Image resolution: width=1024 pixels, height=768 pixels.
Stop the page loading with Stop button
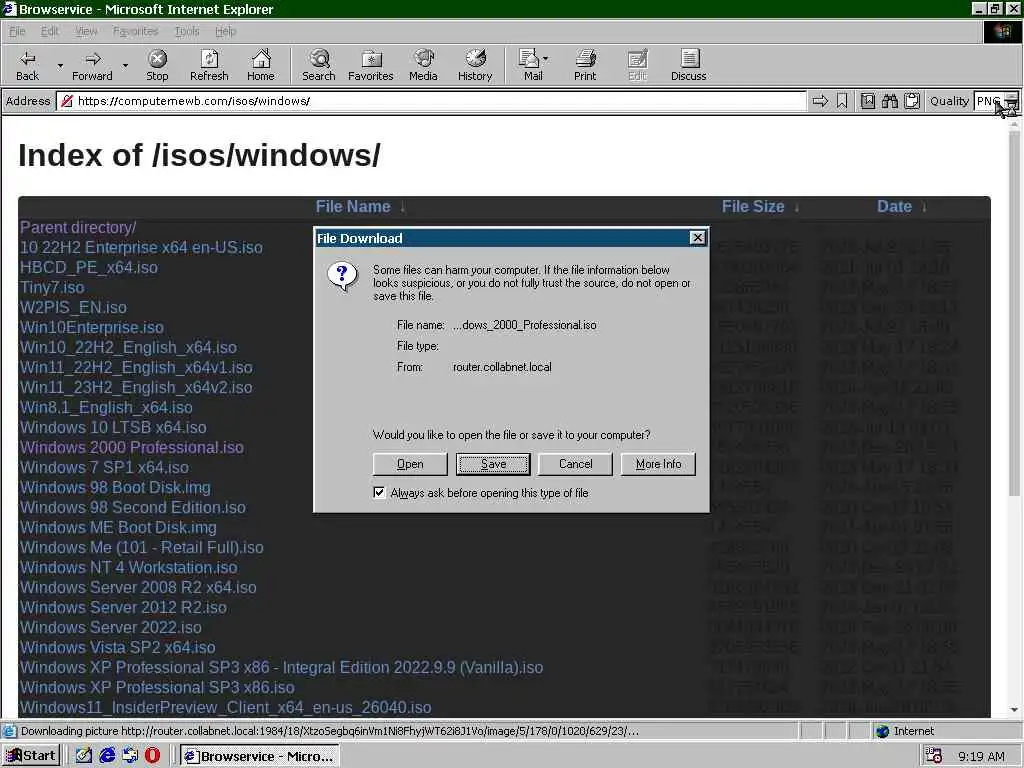157,65
